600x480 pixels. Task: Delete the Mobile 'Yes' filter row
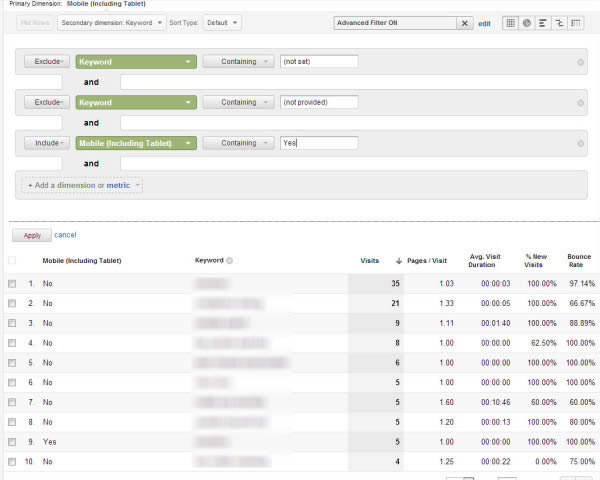(581, 143)
